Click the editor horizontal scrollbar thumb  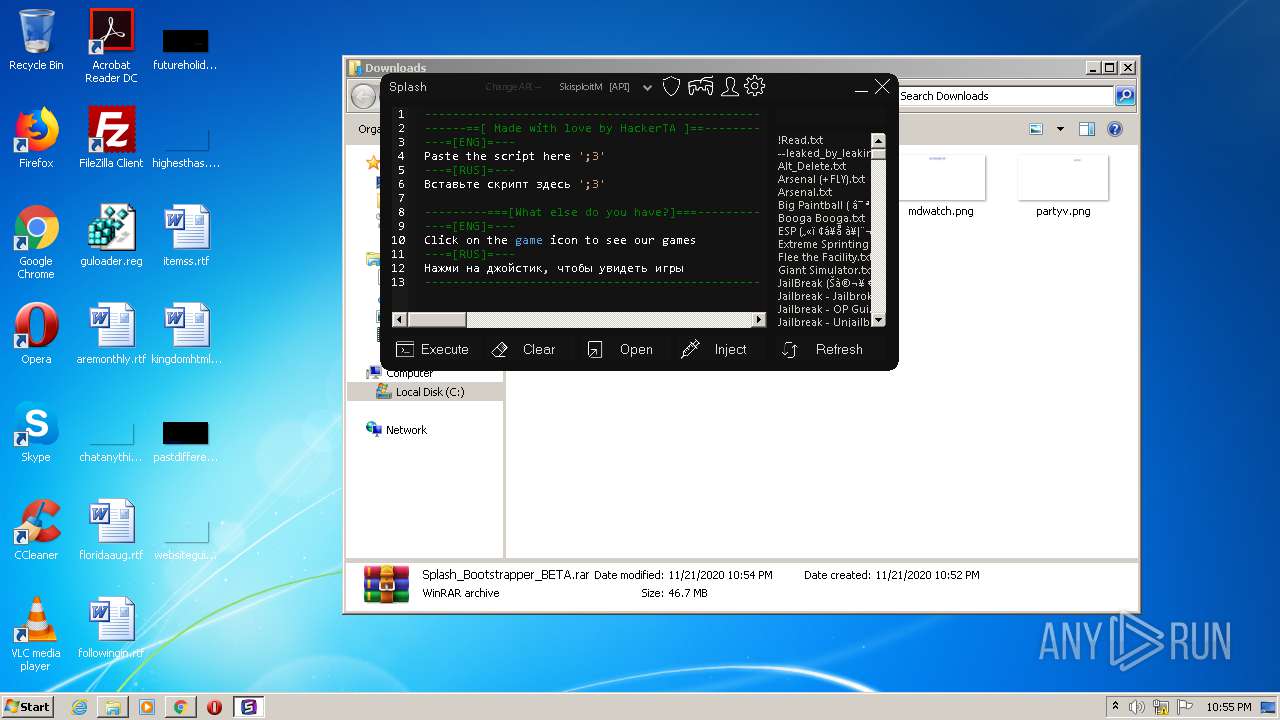[x=437, y=320]
